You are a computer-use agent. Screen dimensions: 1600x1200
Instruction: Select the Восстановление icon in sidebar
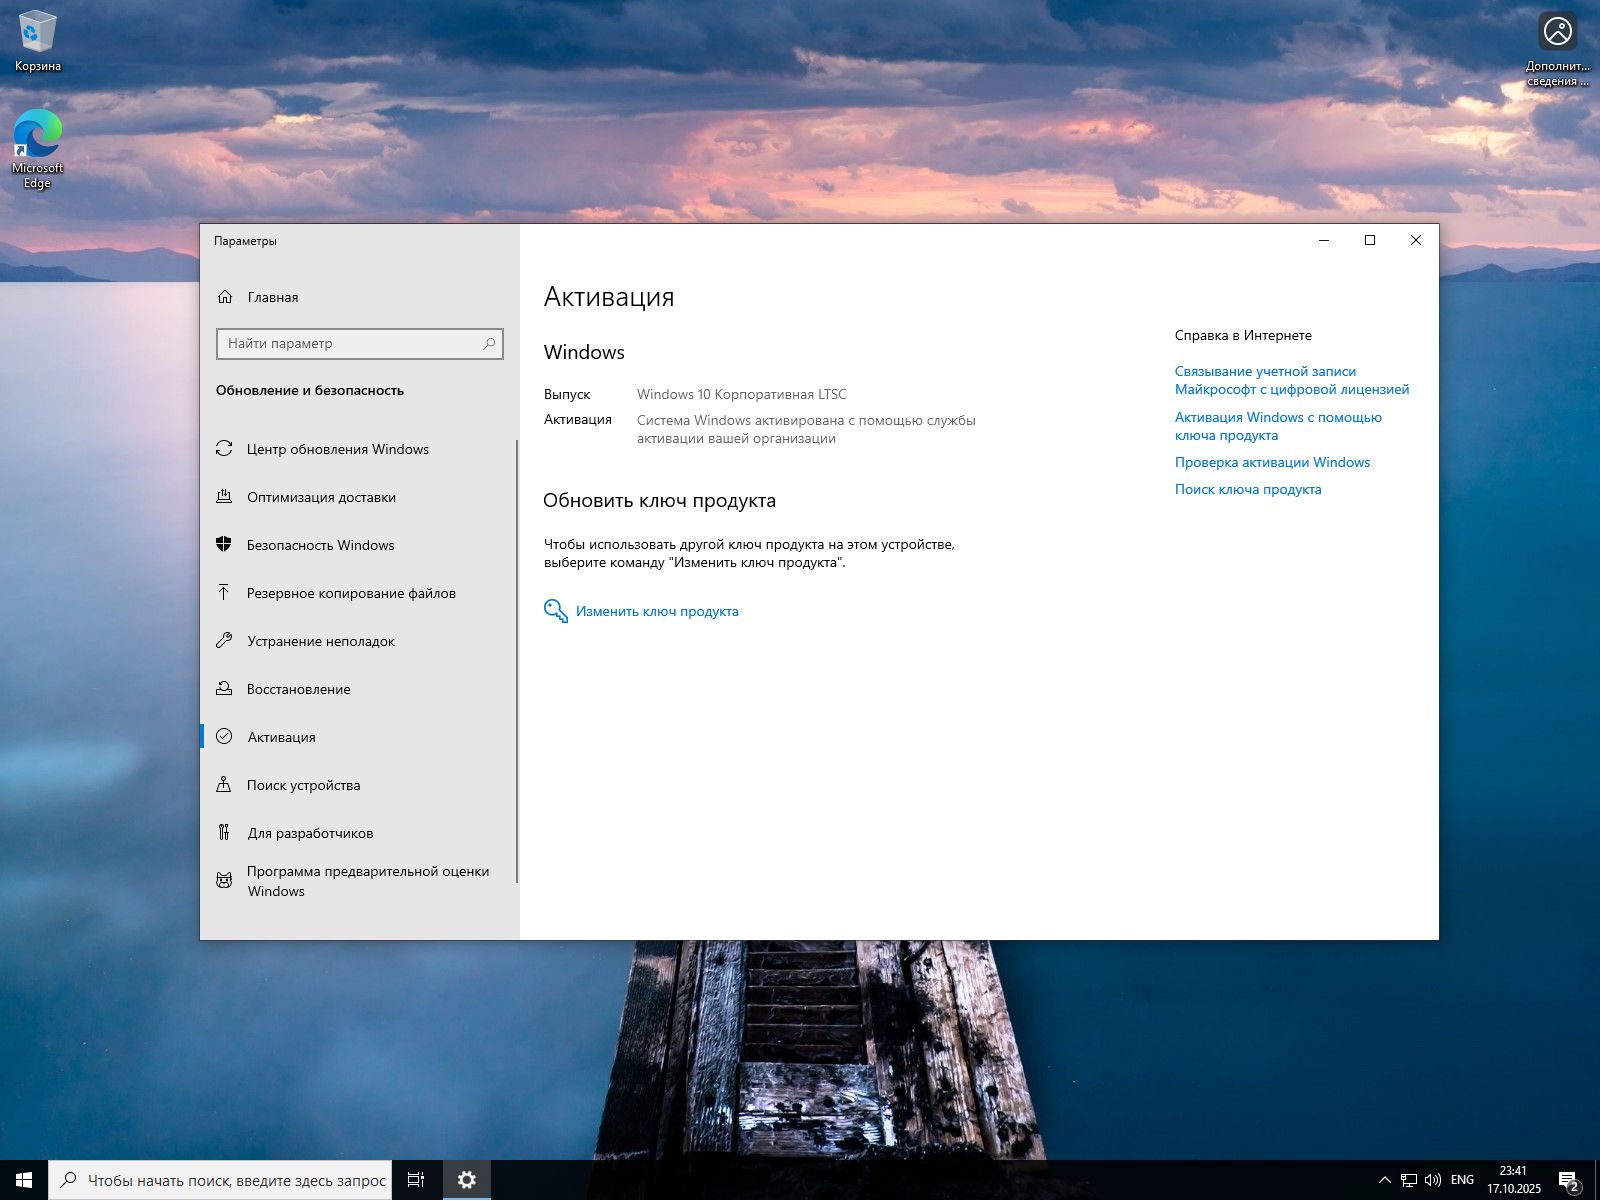[x=224, y=689]
